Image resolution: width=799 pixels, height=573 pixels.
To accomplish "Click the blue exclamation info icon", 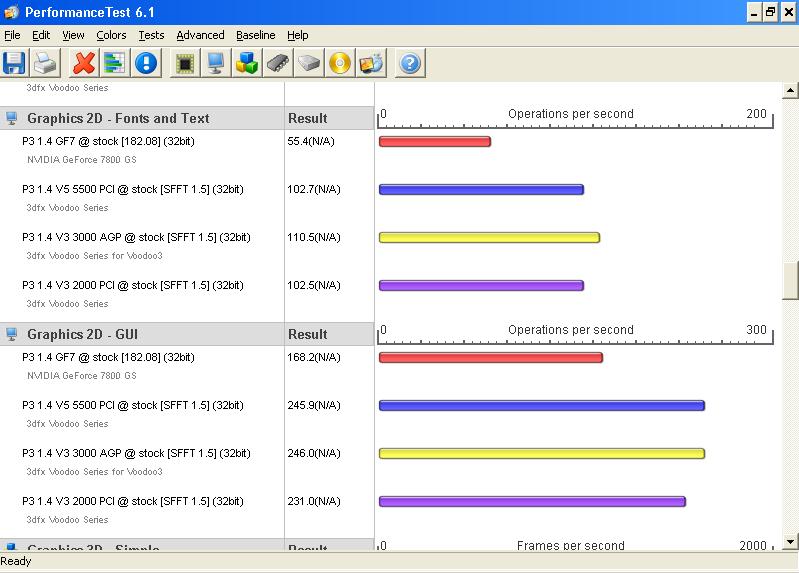I will click(146, 64).
